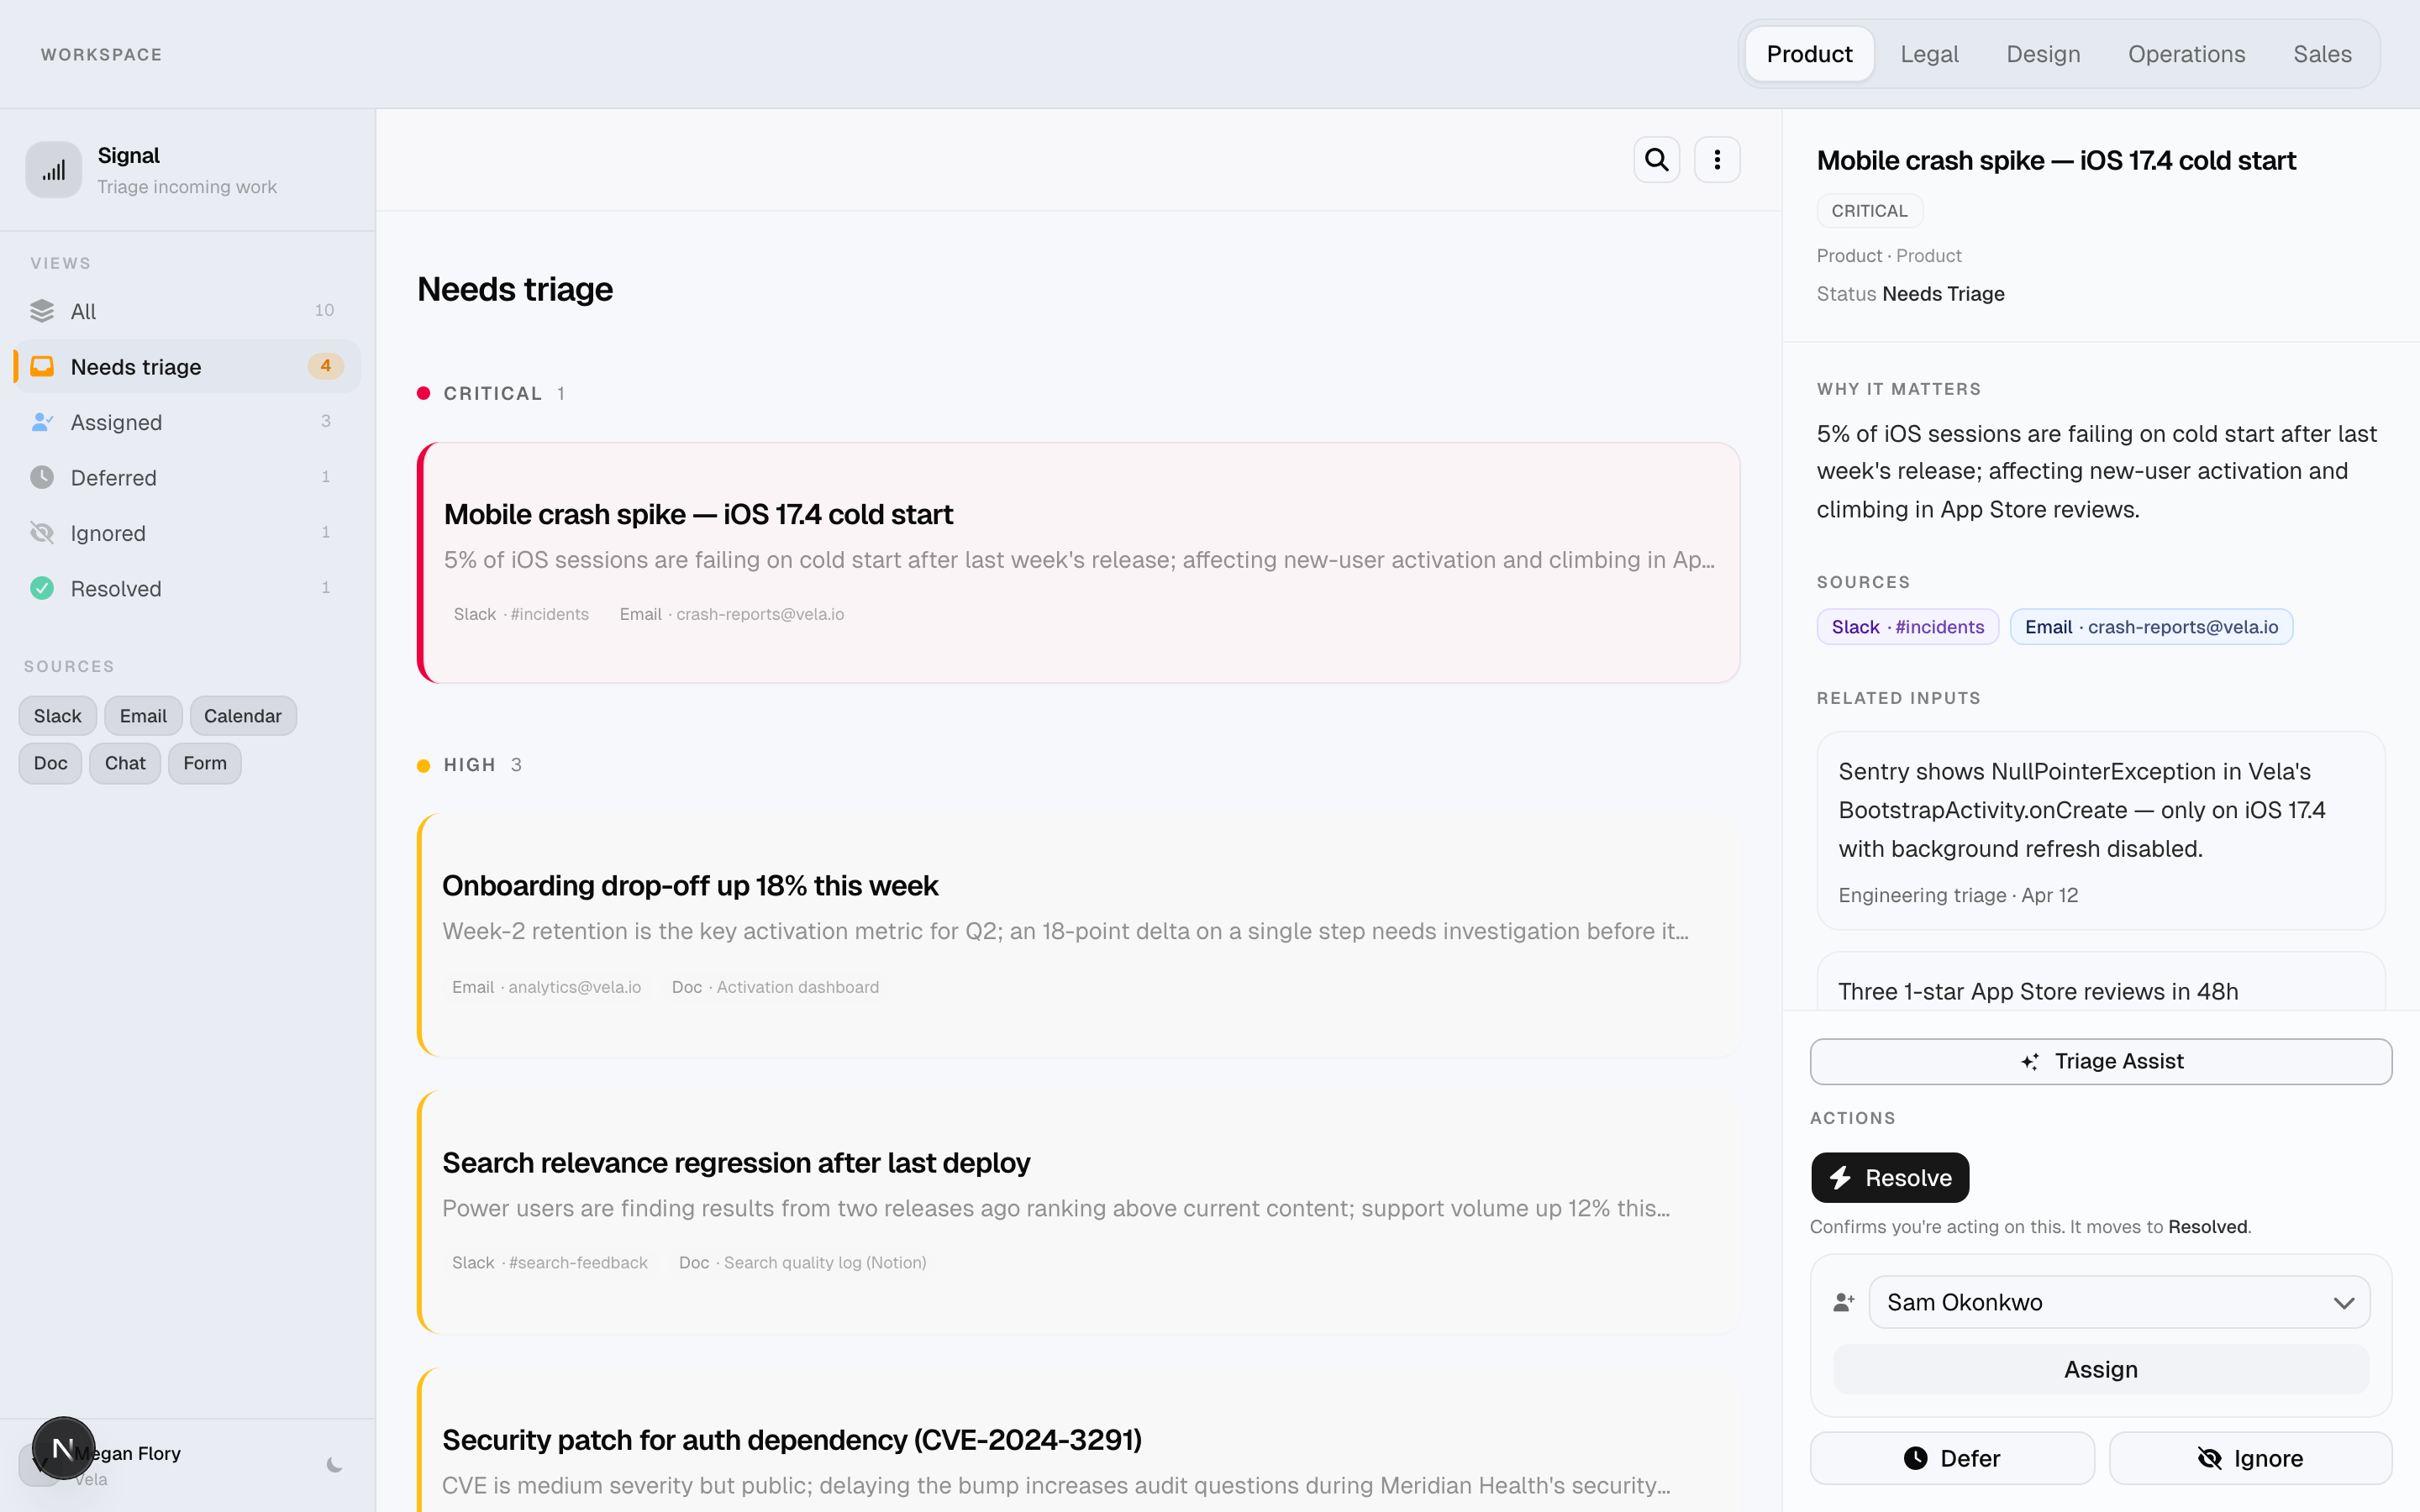Click the CRITICAL group header

[491, 393]
